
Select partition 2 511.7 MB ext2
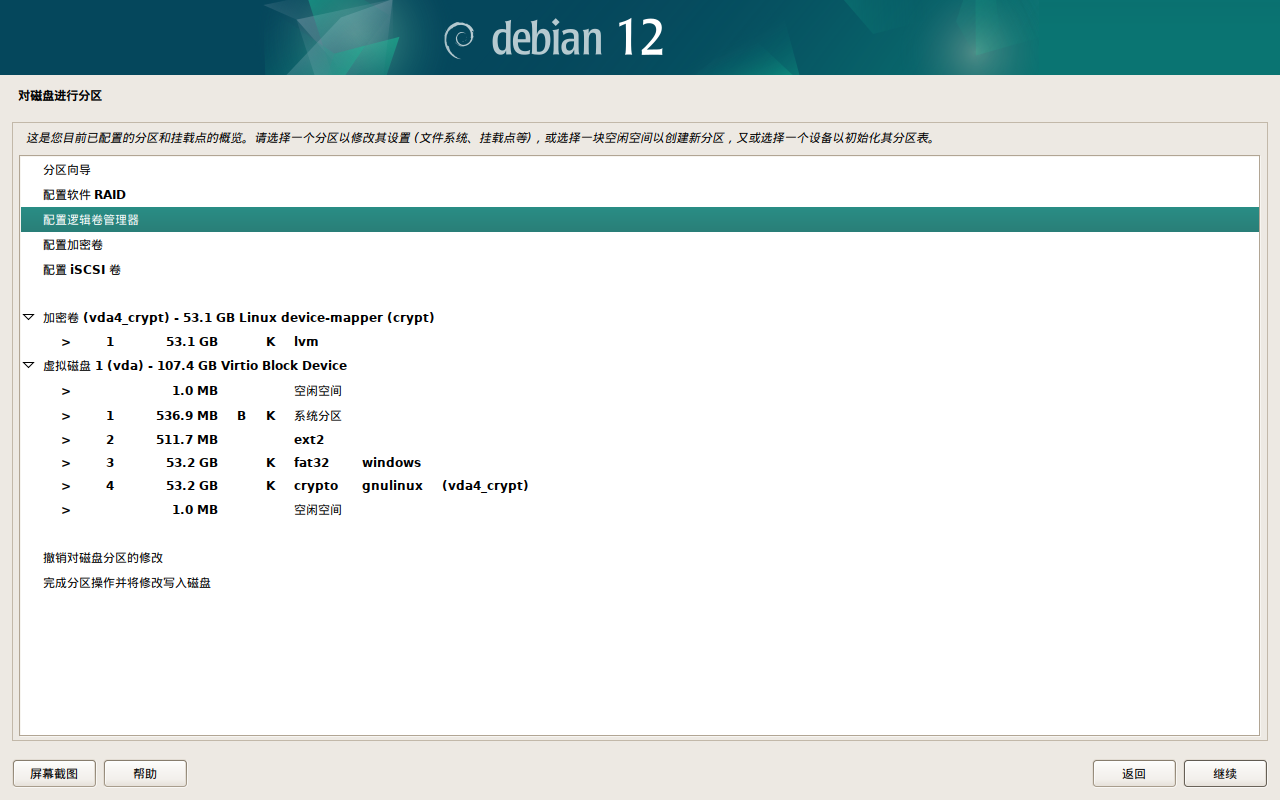coord(640,439)
